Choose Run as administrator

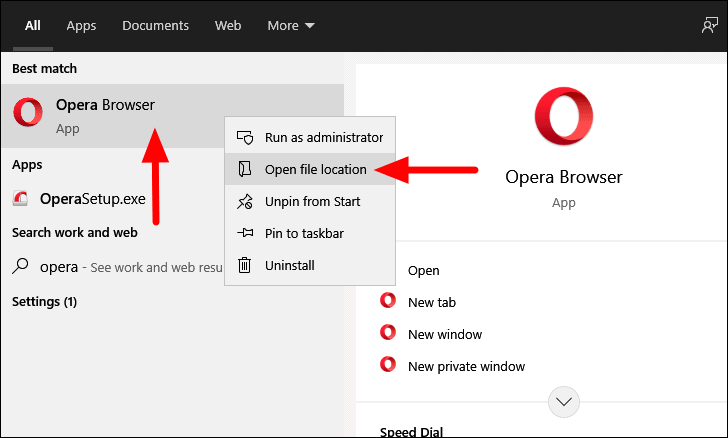tap(310, 137)
